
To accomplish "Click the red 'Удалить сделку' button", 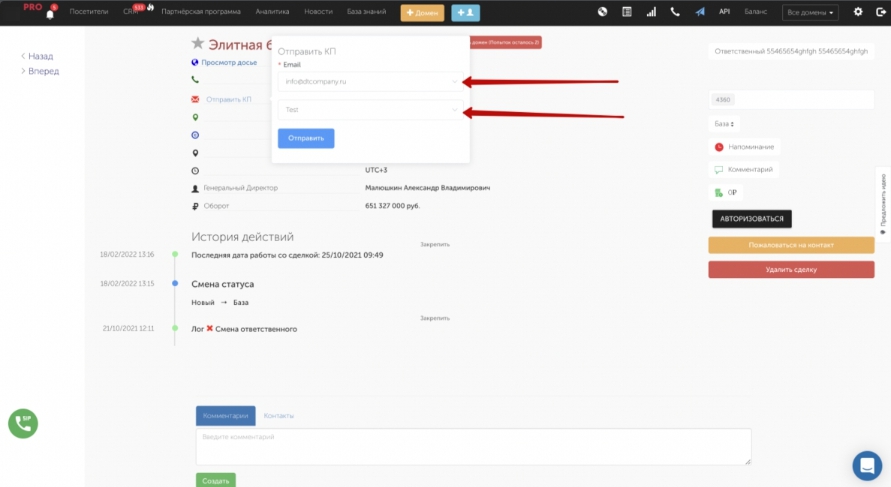I will 790,269.
